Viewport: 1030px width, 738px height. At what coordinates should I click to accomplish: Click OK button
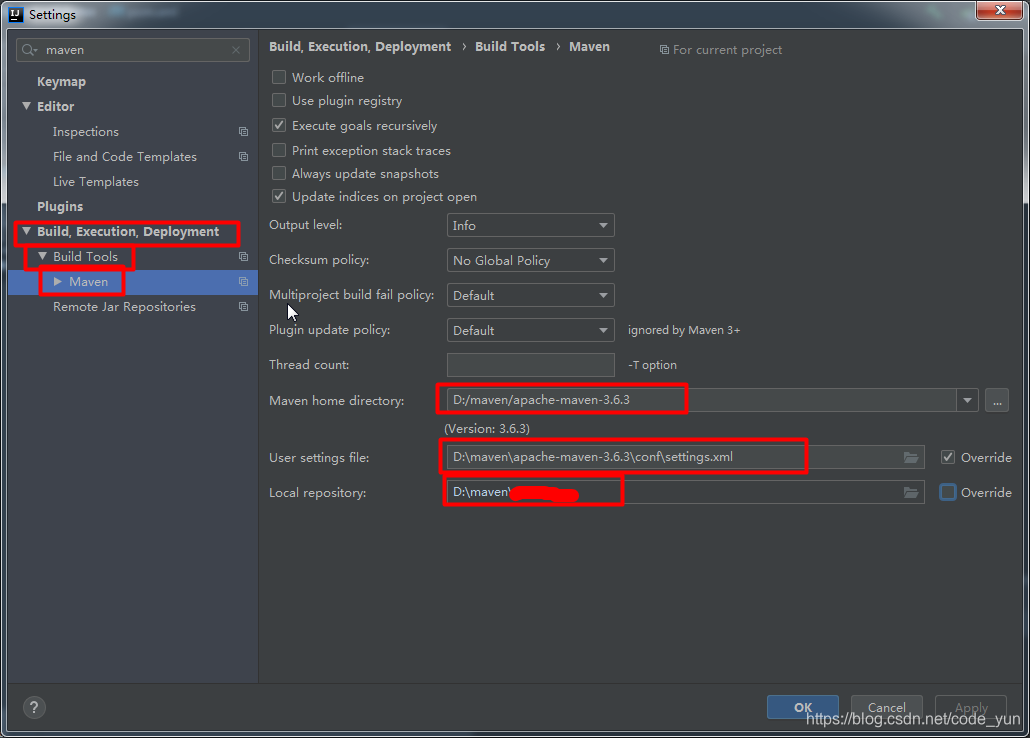[803, 707]
